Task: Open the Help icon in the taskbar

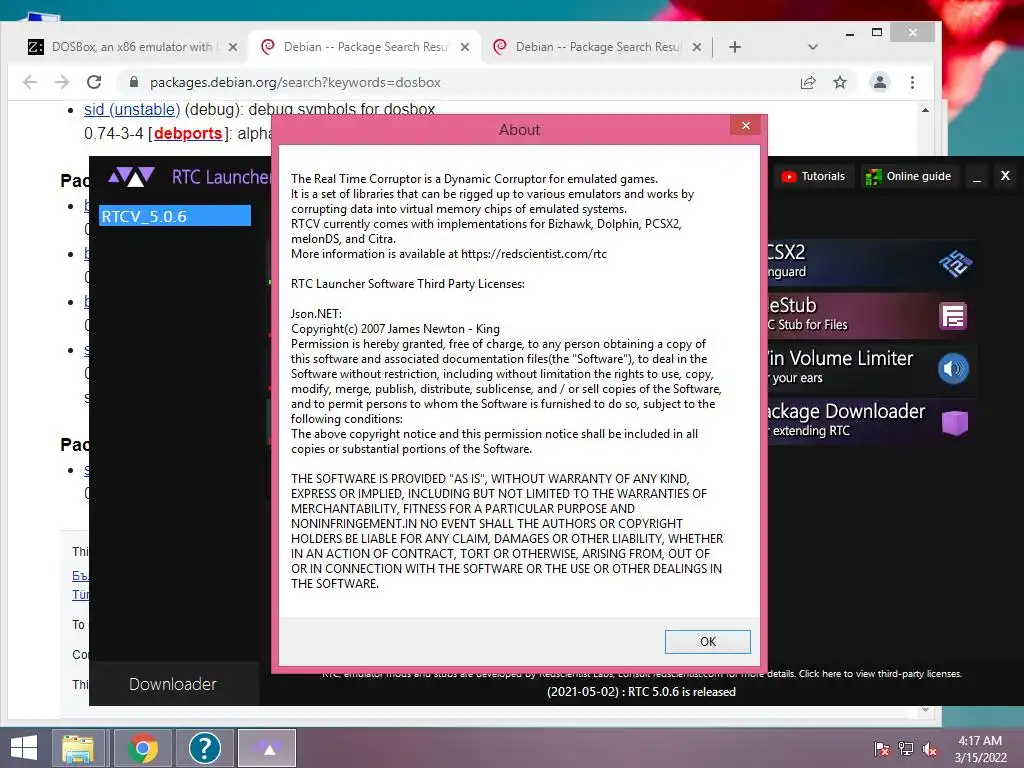Action: [204, 748]
